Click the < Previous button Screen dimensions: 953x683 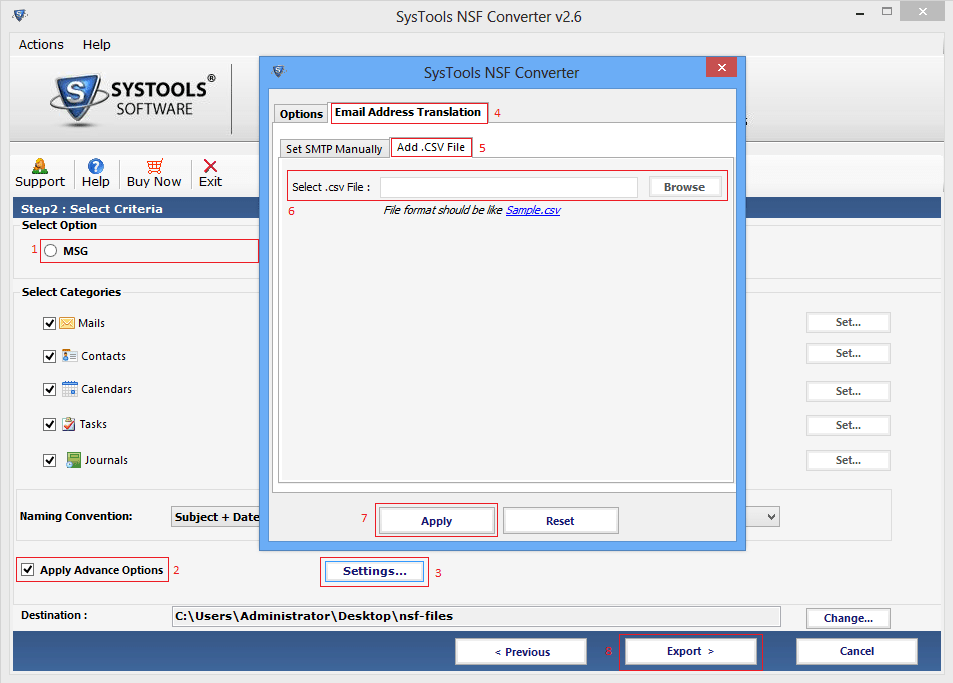521,651
